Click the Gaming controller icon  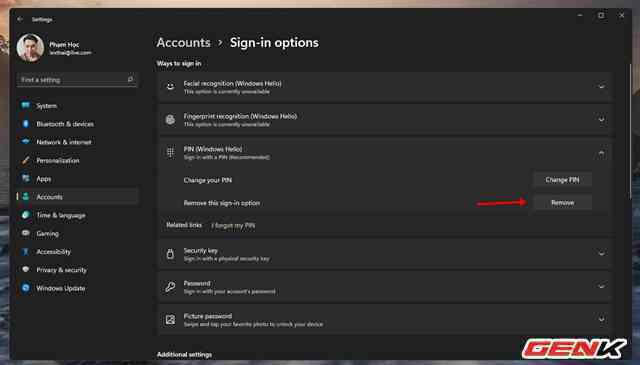[26, 233]
